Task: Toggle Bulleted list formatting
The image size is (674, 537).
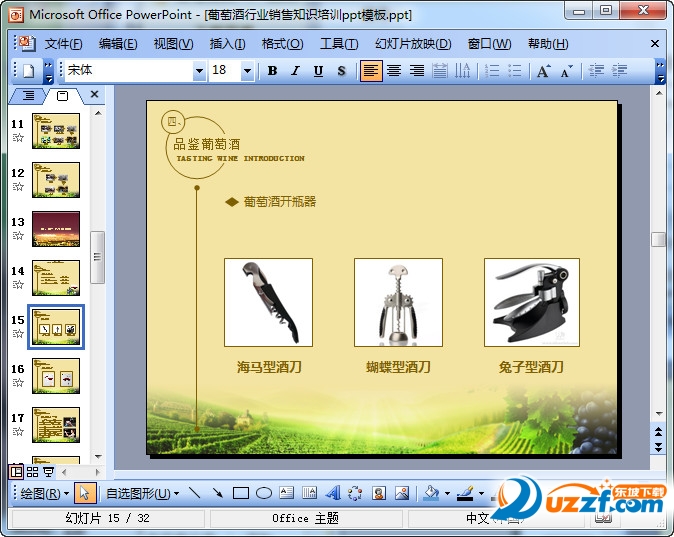Action: pyautogui.click(x=515, y=71)
